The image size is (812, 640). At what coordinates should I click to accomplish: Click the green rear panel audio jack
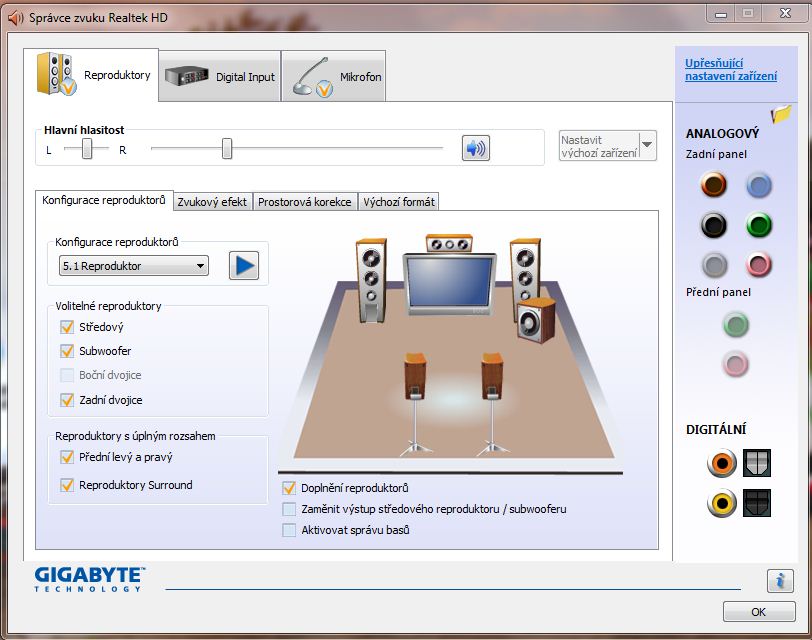(x=759, y=225)
